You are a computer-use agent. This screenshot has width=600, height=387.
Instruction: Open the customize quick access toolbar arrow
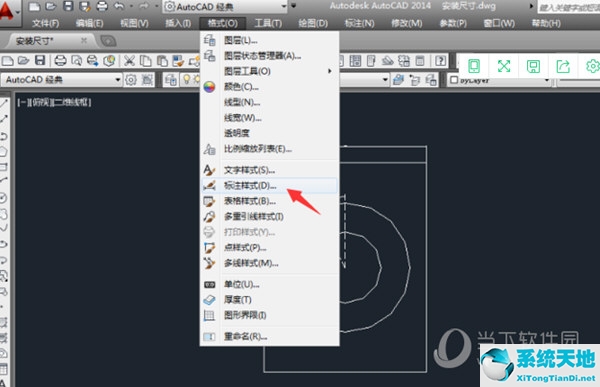click(293, 6)
